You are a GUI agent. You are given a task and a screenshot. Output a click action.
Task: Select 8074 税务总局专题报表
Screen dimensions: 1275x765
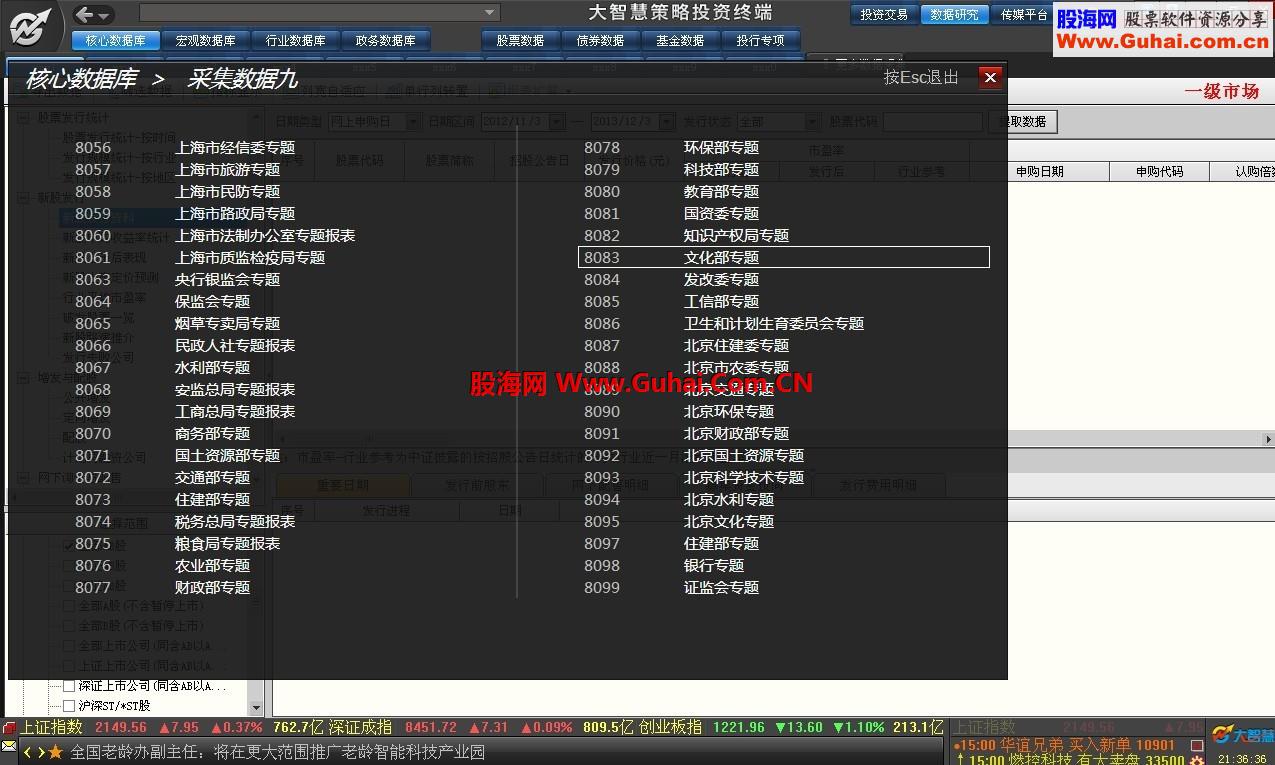pyautogui.click(x=185, y=521)
